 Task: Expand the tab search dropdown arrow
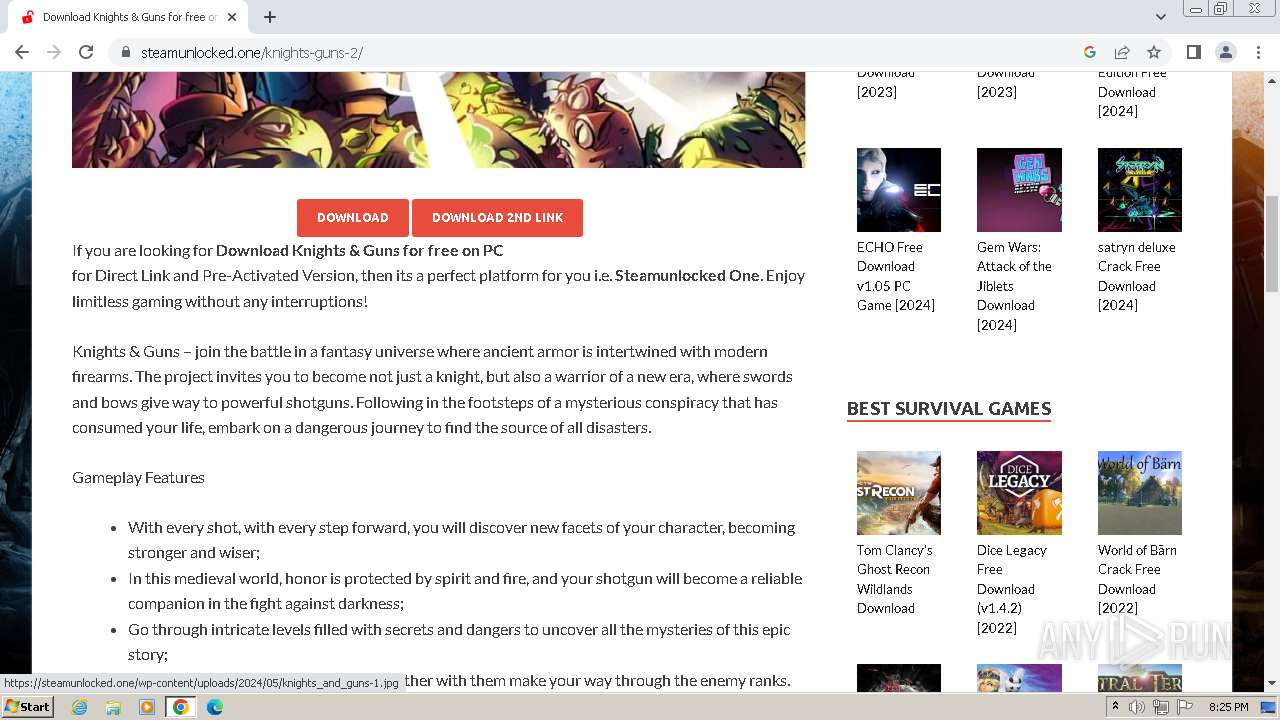1161,17
